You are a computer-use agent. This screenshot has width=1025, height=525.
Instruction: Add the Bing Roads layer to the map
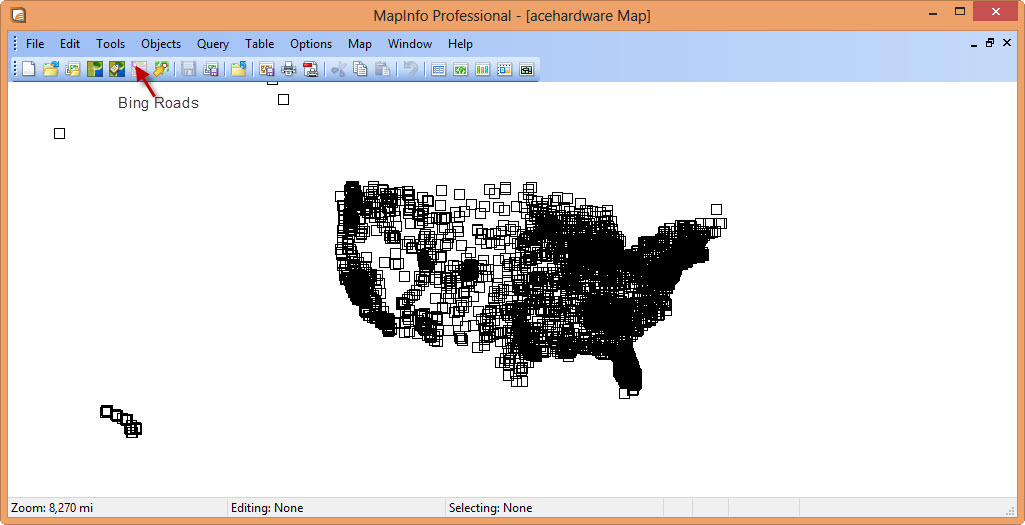[139, 69]
